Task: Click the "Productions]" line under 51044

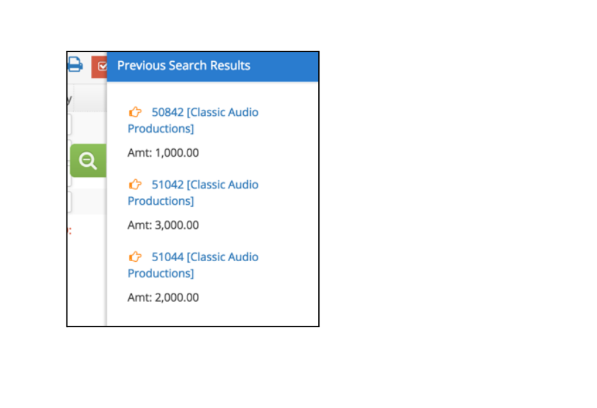Action: pos(161,273)
